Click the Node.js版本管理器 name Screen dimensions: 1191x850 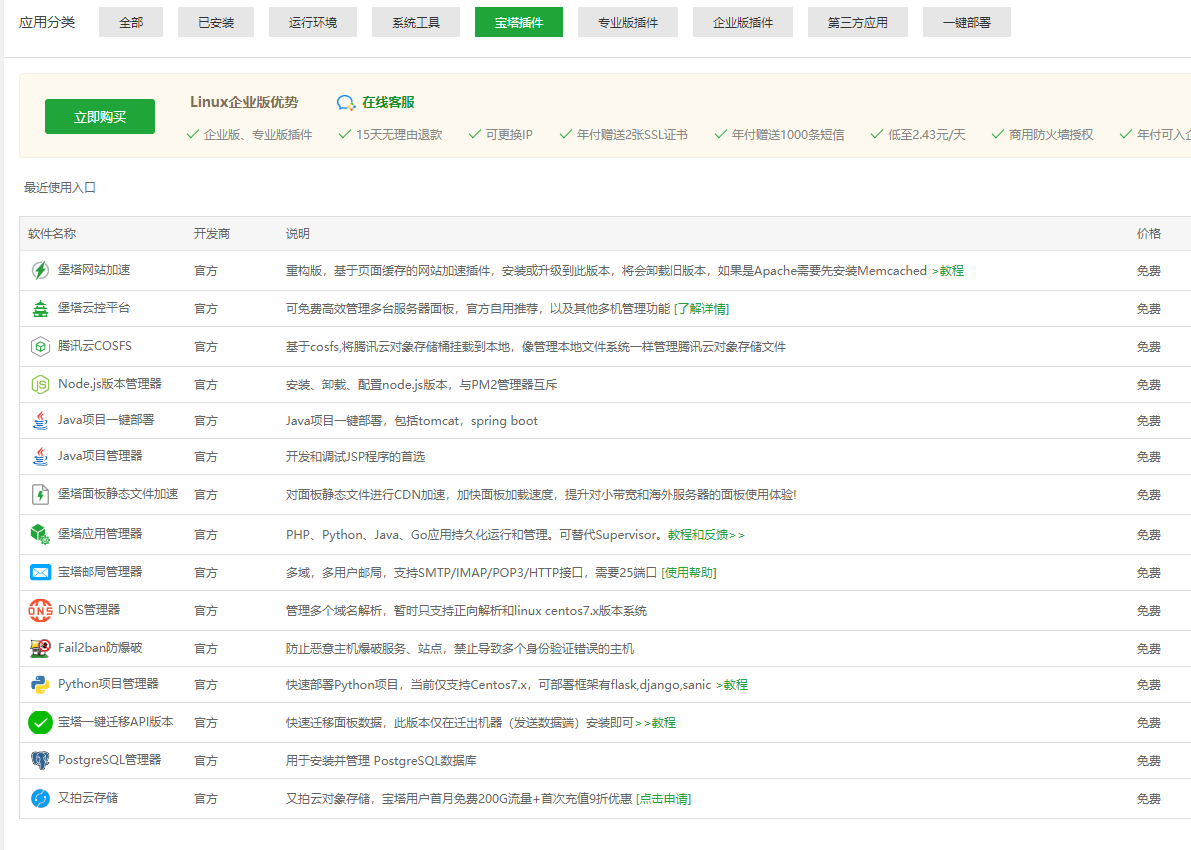click(x=109, y=384)
